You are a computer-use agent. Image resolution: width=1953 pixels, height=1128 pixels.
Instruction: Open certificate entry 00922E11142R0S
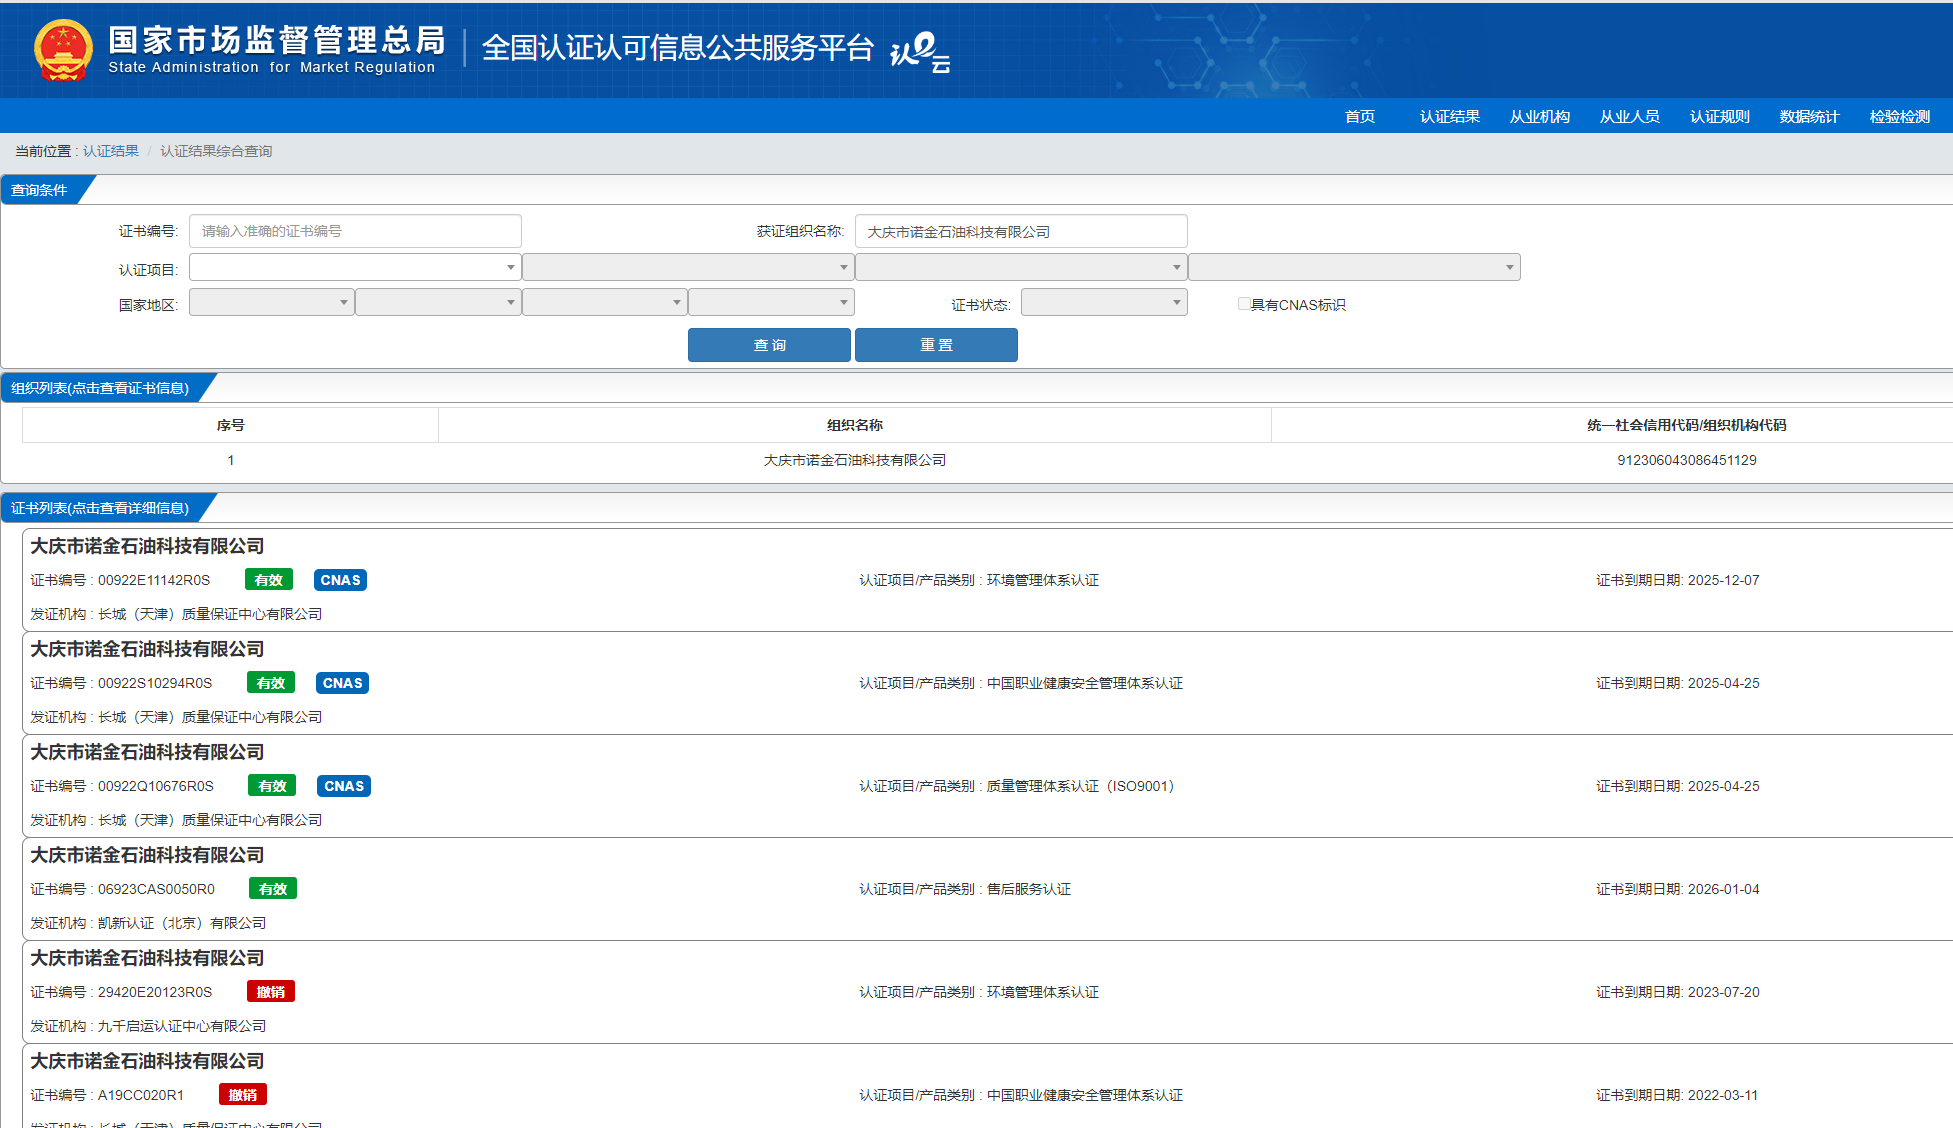coord(987,580)
